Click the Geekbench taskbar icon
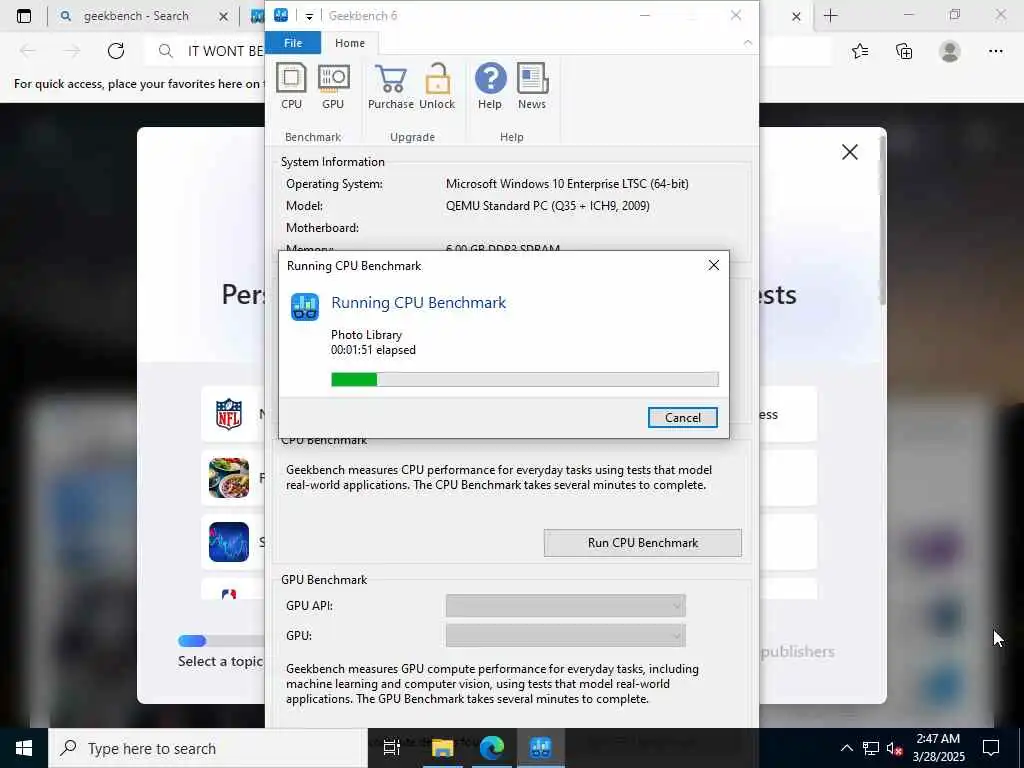Screen dimensions: 1024x768 click(541, 748)
